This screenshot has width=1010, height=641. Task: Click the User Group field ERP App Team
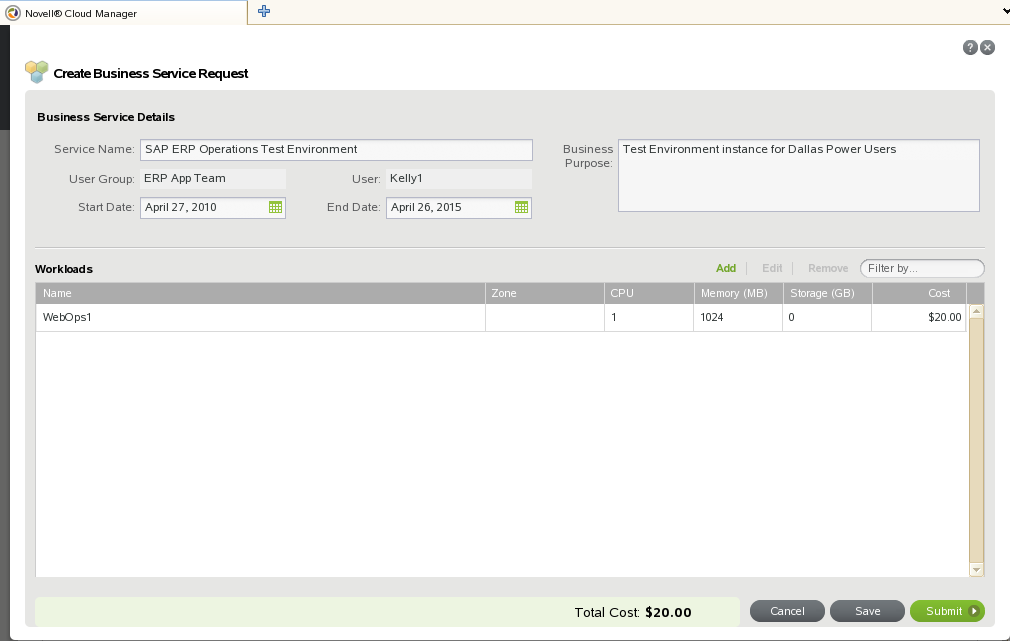pos(213,178)
